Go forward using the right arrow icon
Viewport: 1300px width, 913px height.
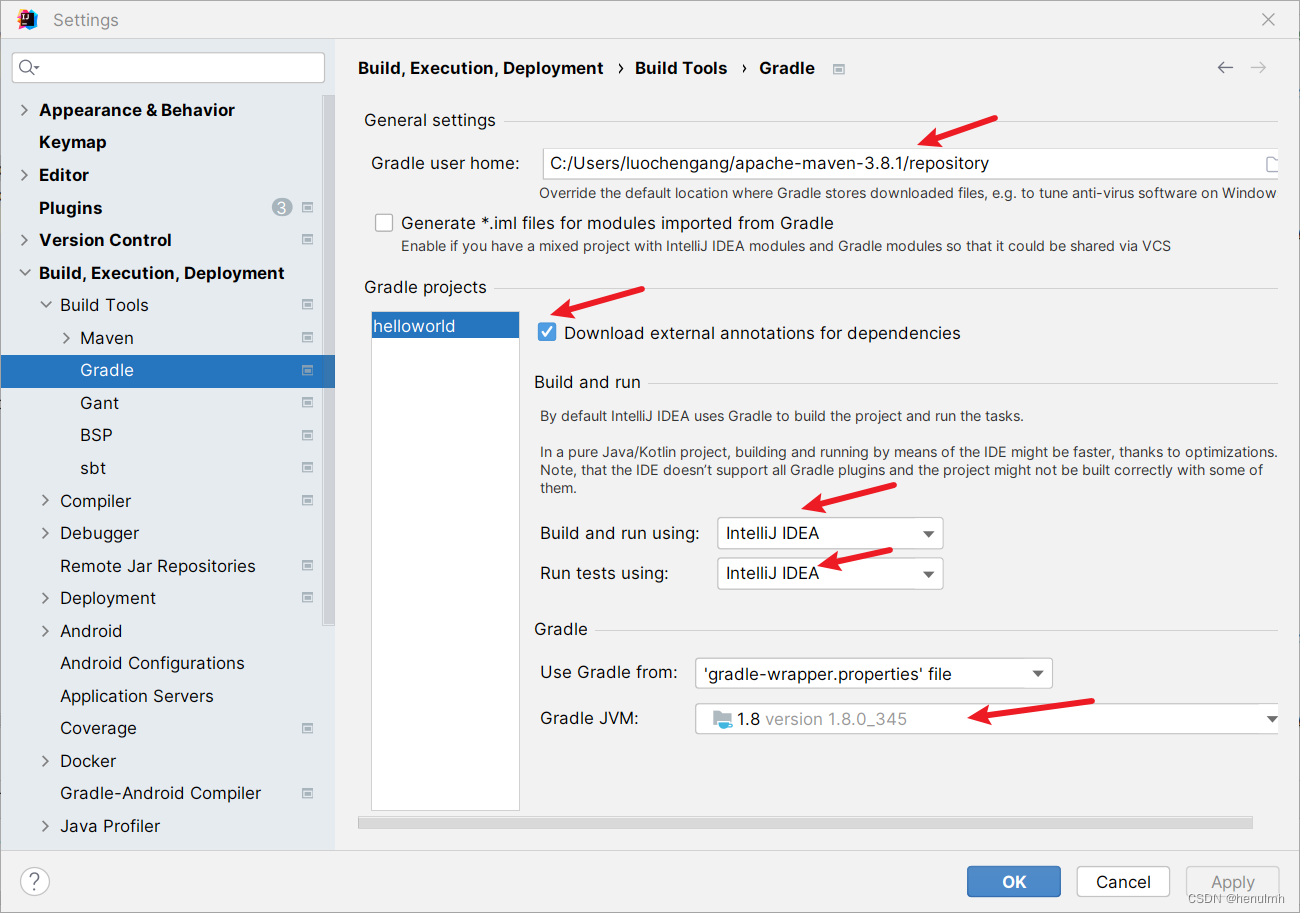[x=1258, y=68]
